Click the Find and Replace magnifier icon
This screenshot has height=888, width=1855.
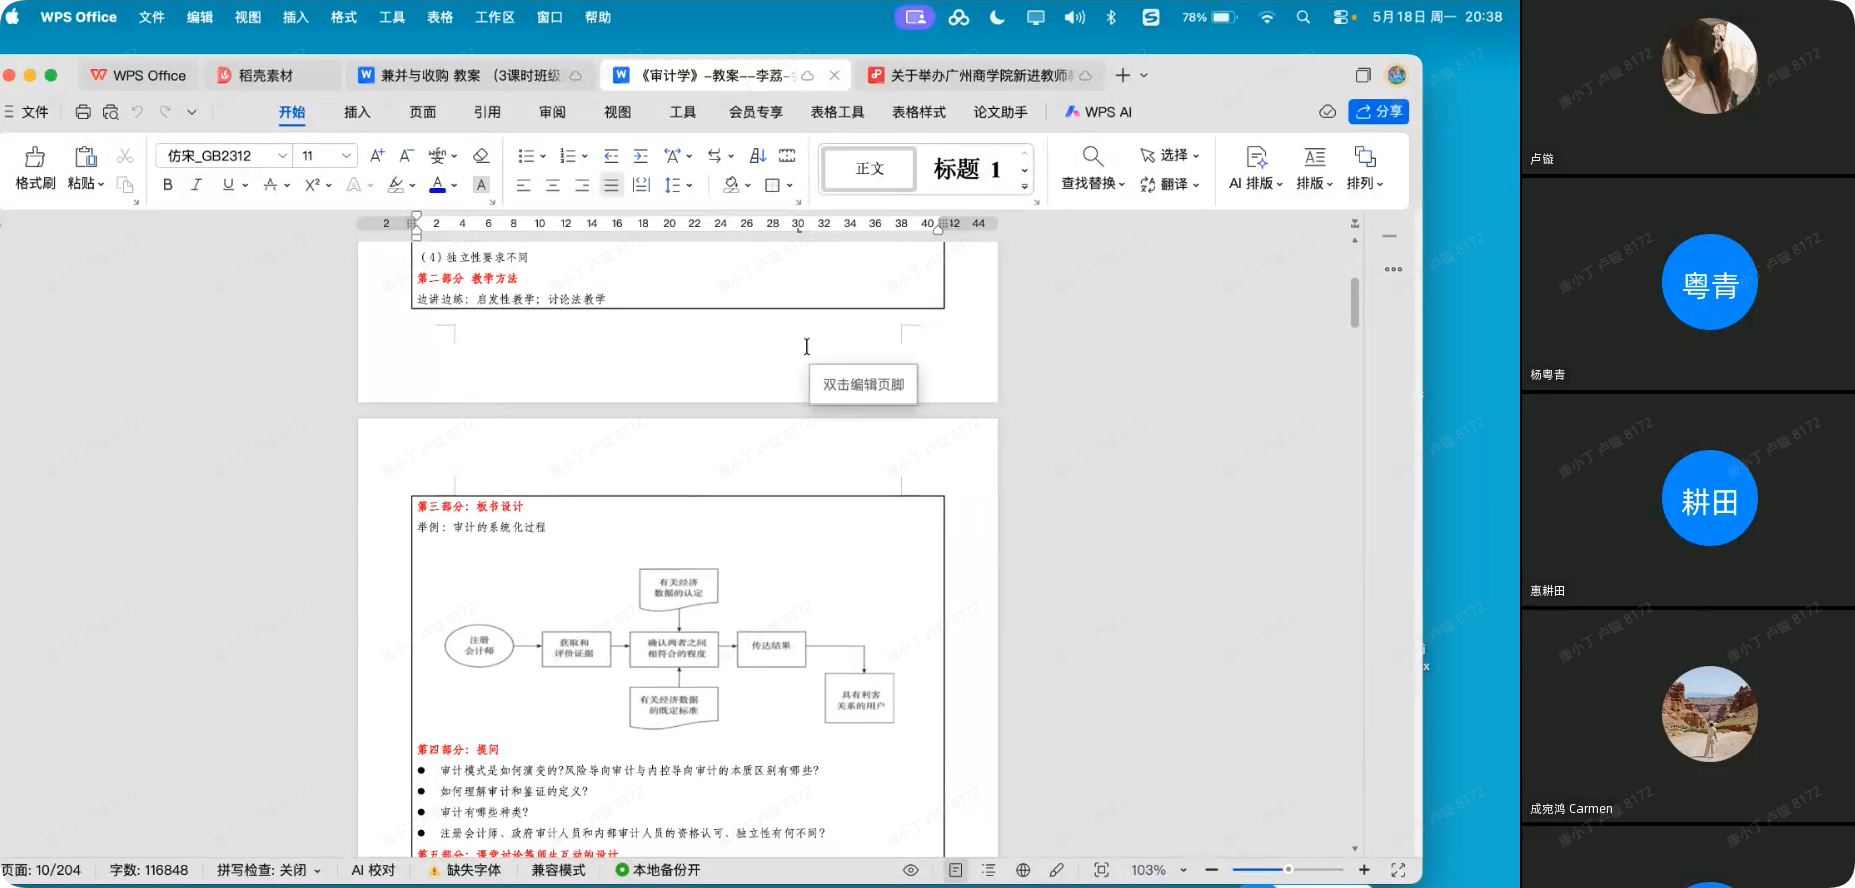[1093, 157]
